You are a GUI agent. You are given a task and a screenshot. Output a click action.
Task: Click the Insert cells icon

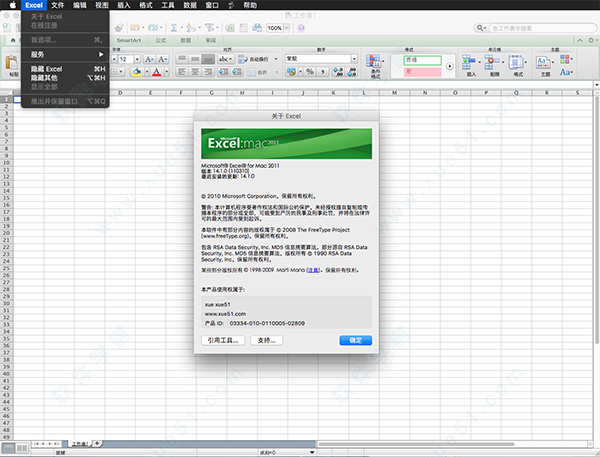pos(468,62)
